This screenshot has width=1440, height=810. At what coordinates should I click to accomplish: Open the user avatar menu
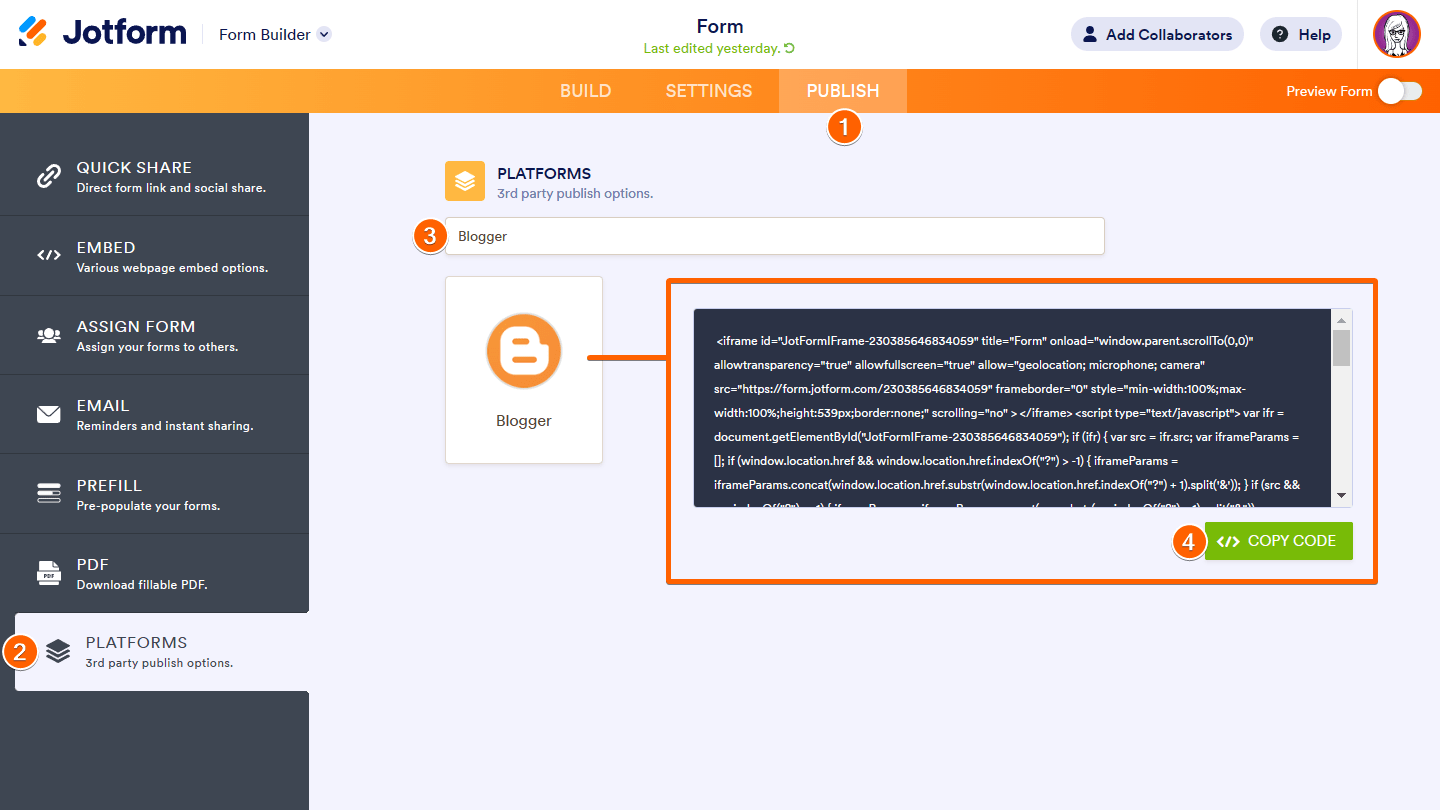(x=1397, y=35)
